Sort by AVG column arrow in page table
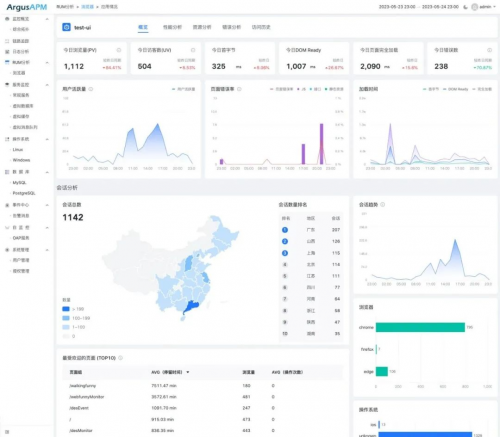Viewport: 500px width, 437px height. point(188,372)
